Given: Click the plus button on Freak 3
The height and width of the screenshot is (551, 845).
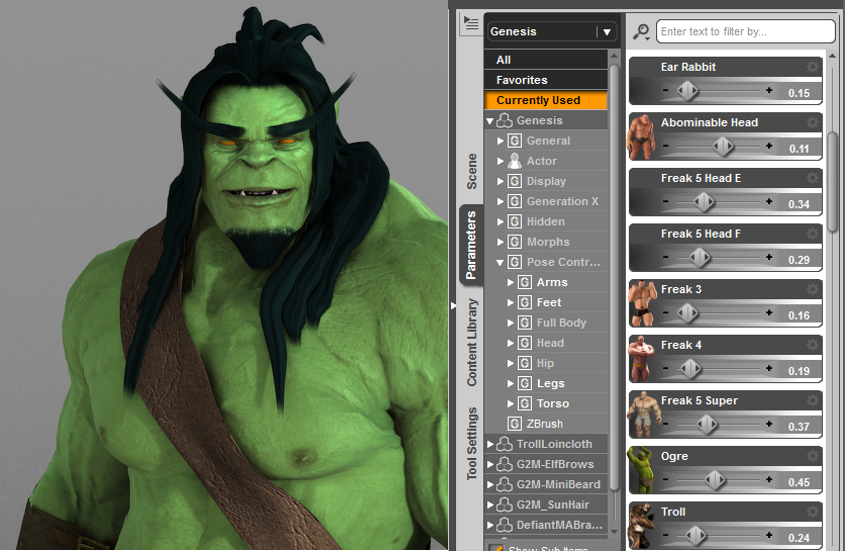Looking at the screenshot, I should pyautogui.click(x=769, y=313).
